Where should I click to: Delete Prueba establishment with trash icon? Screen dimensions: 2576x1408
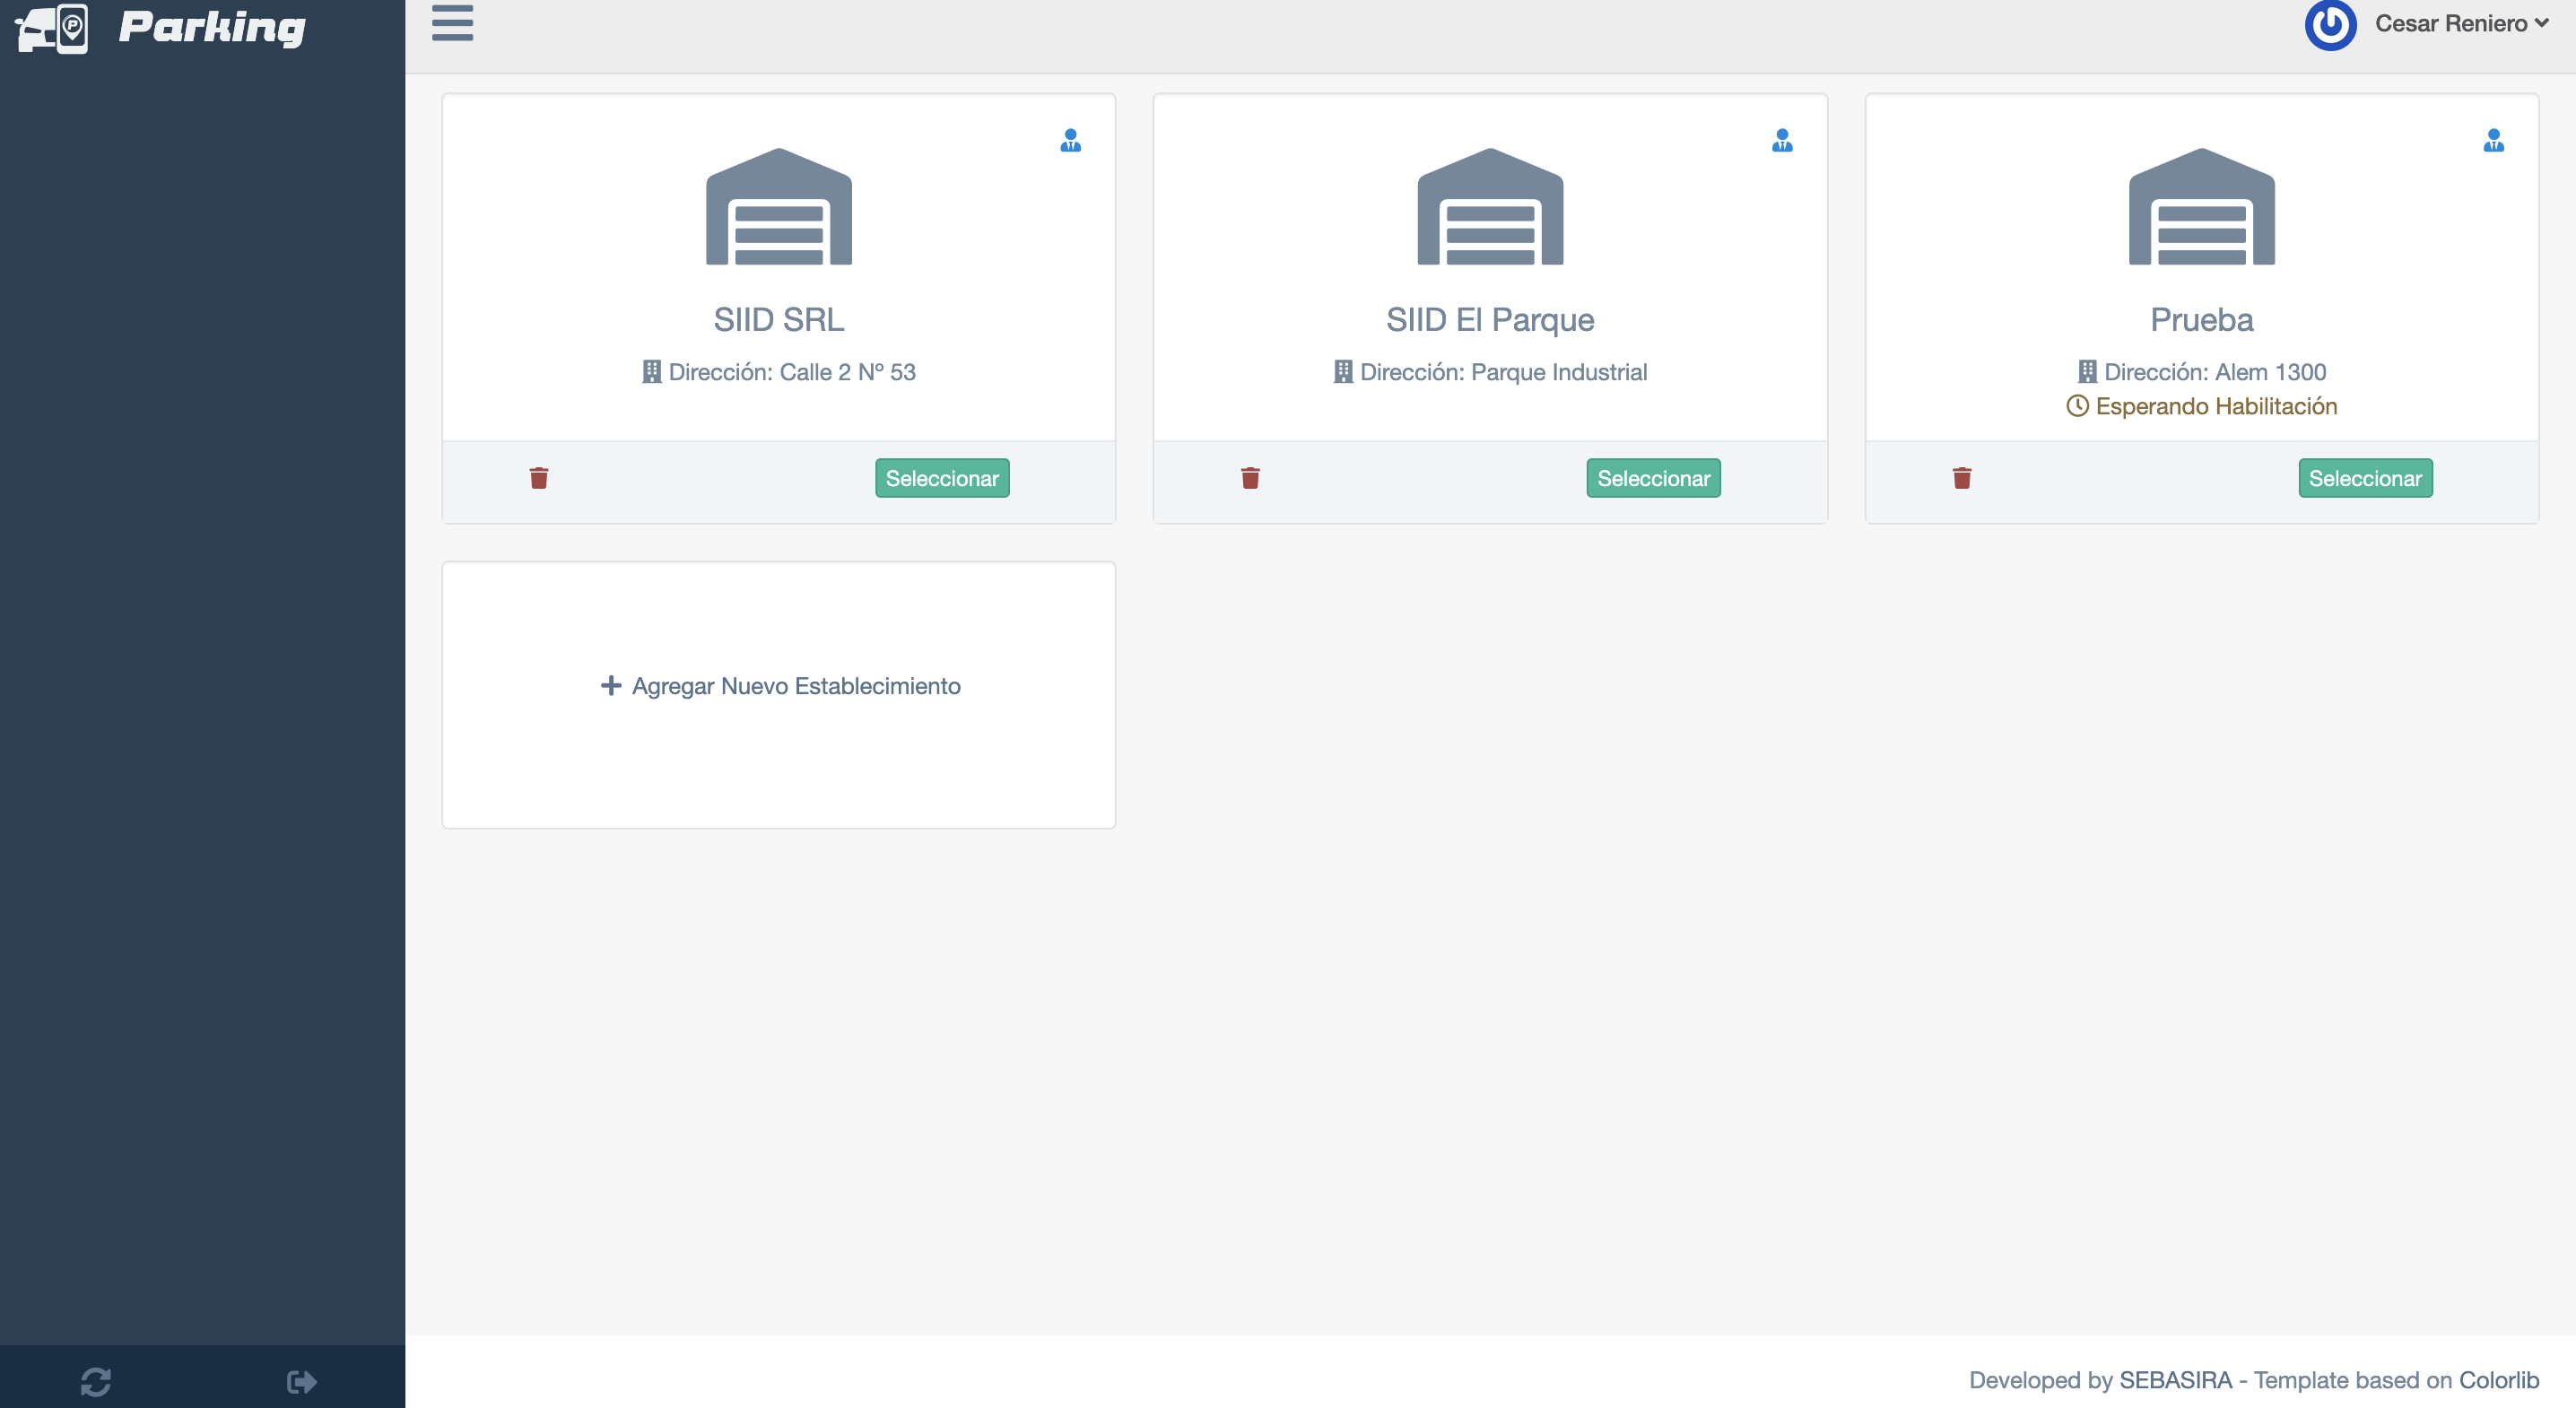tap(1961, 478)
